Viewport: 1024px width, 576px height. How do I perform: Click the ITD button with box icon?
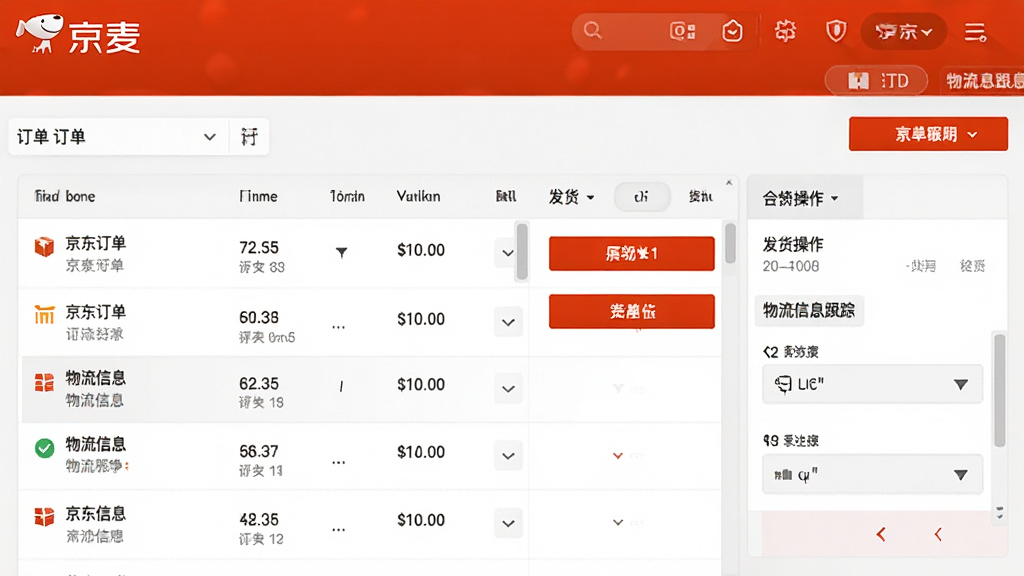pyautogui.click(x=876, y=80)
